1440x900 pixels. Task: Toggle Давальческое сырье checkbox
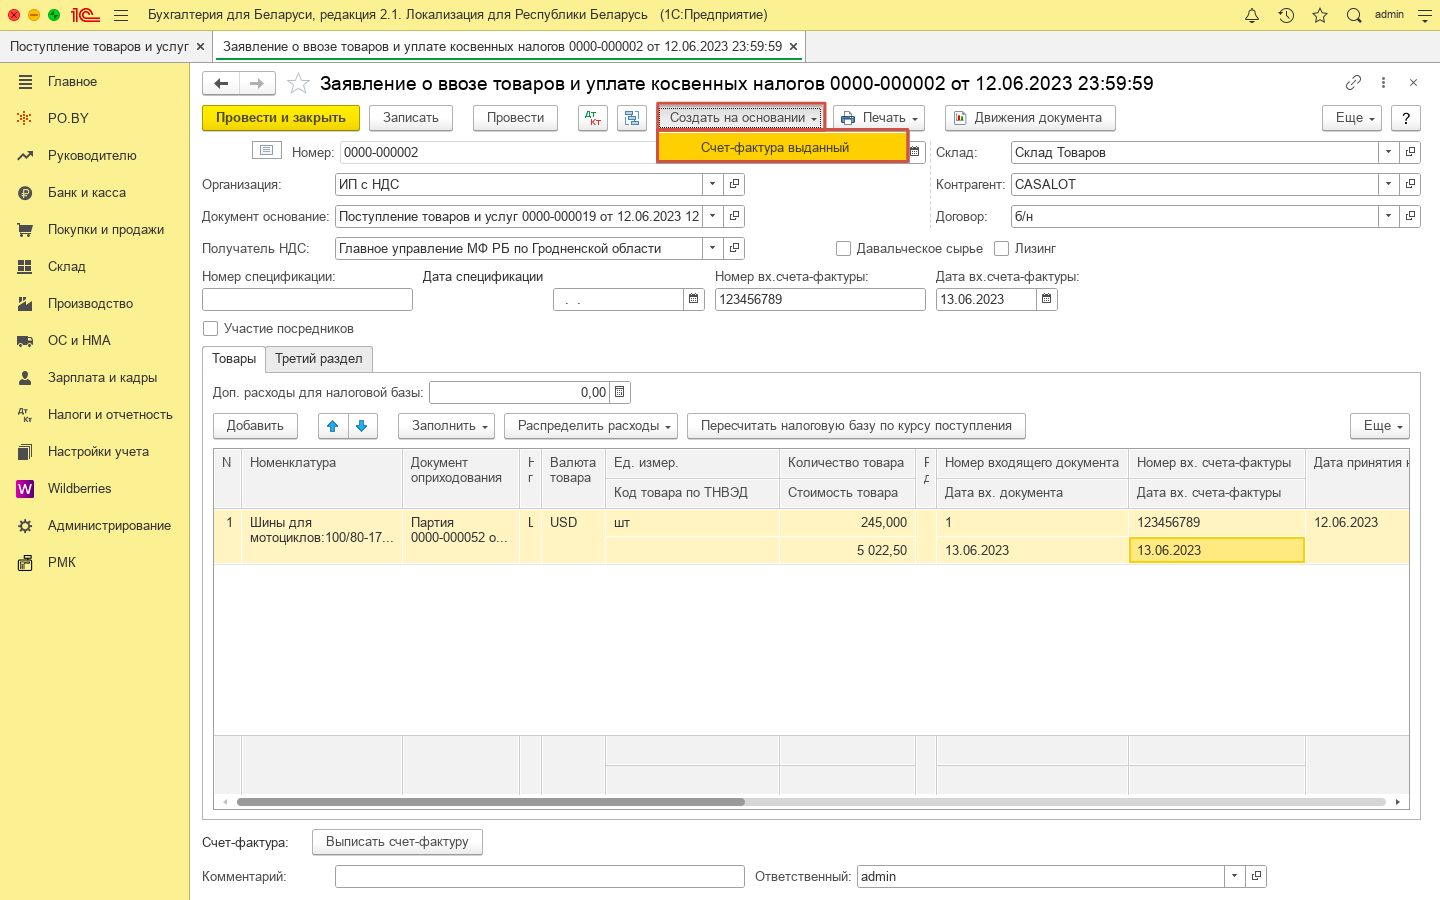pos(843,248)
